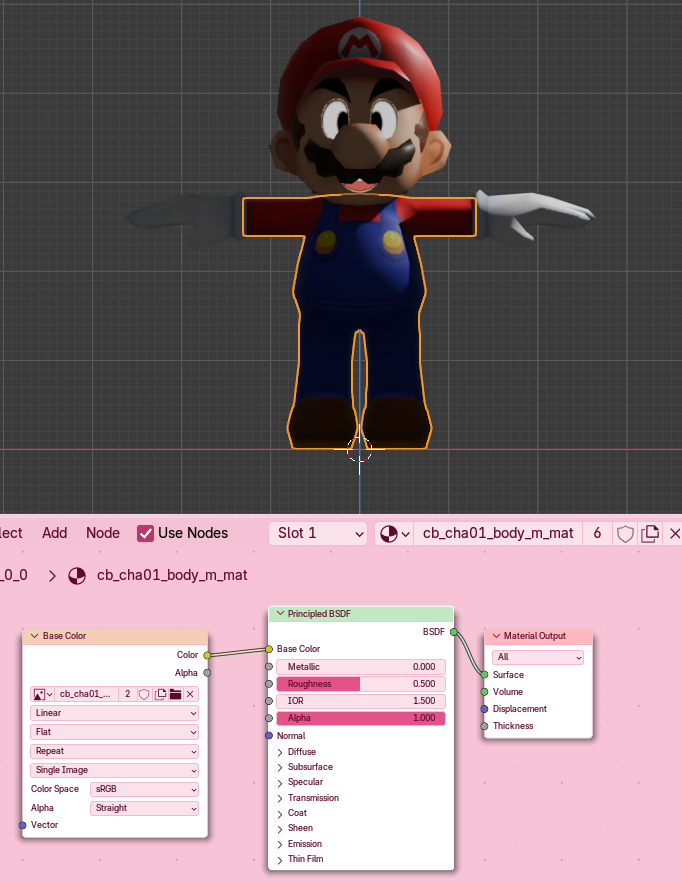Click the BSDF output socket
Image resolution: width=682 pixels, height=883 pixels.
(453, 632)
